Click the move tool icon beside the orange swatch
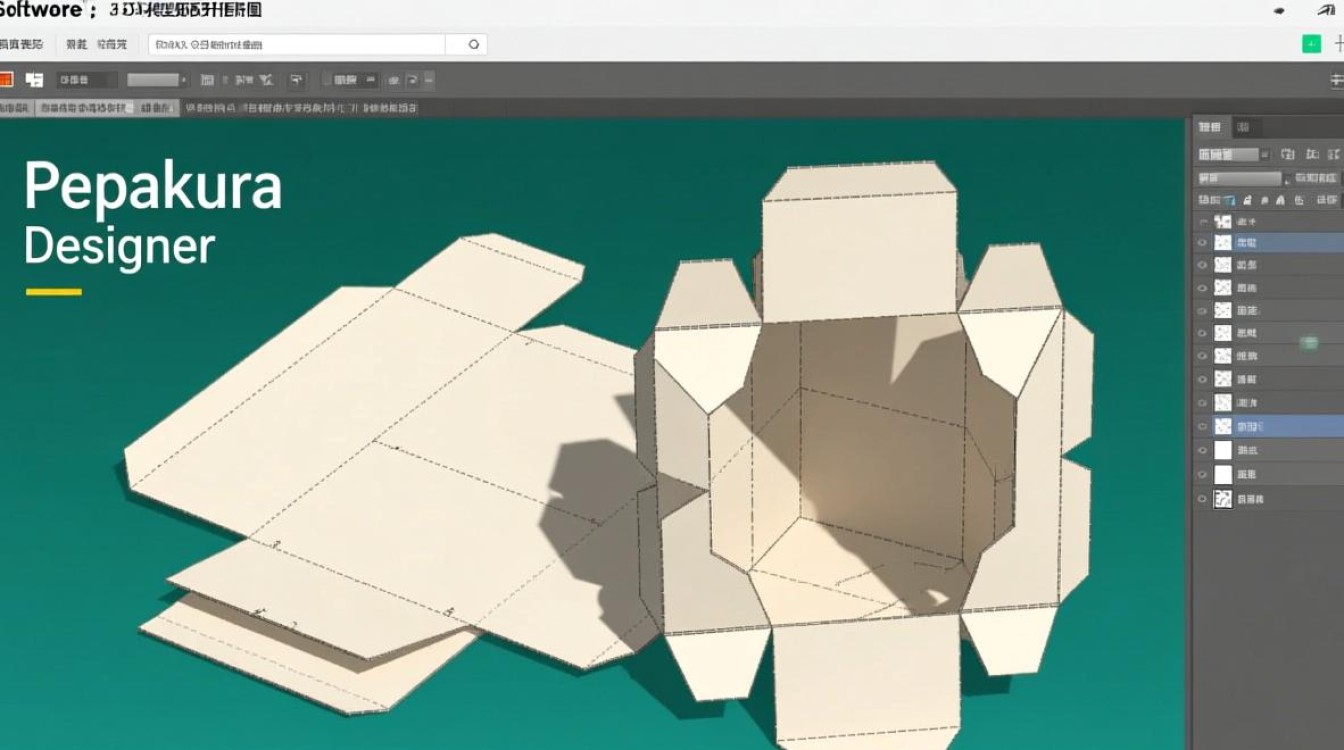The image size is (1344, 750). (33, 80)
